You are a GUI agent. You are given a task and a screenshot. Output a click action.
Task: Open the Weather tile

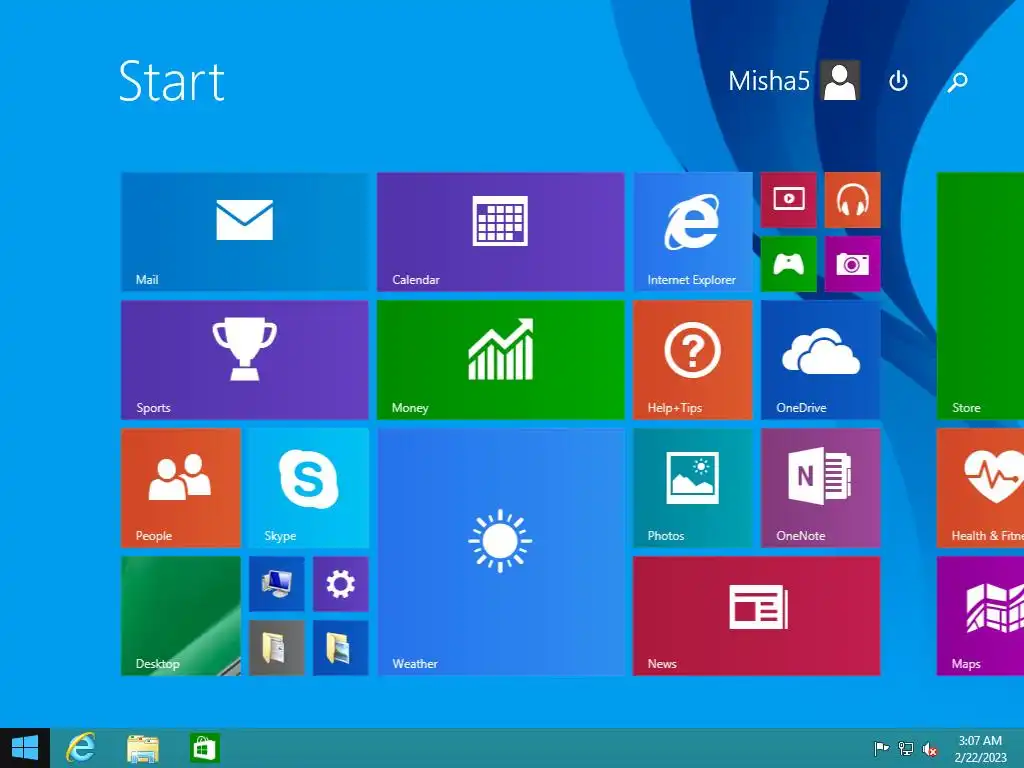click(500, 552)
